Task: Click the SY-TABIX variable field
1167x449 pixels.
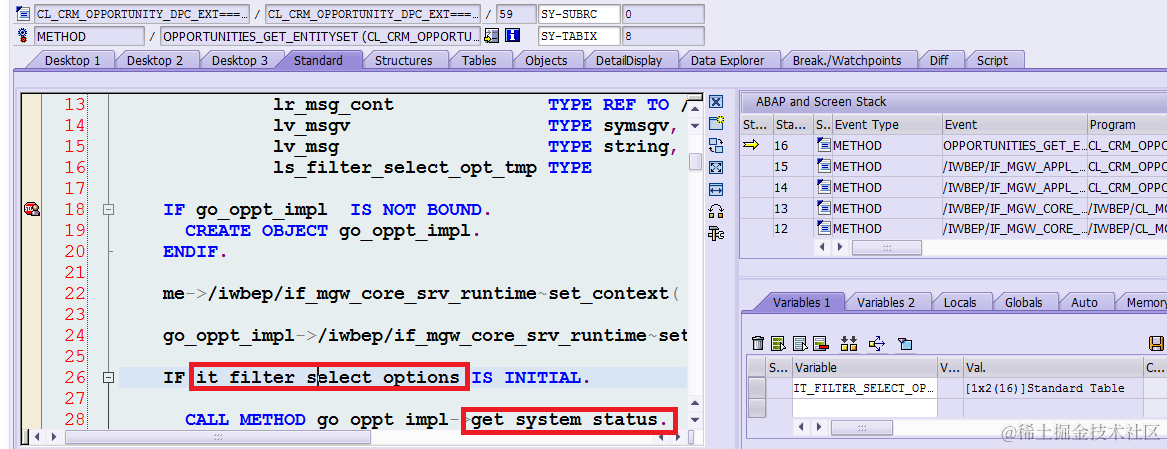Action: (x=579, y=36)
